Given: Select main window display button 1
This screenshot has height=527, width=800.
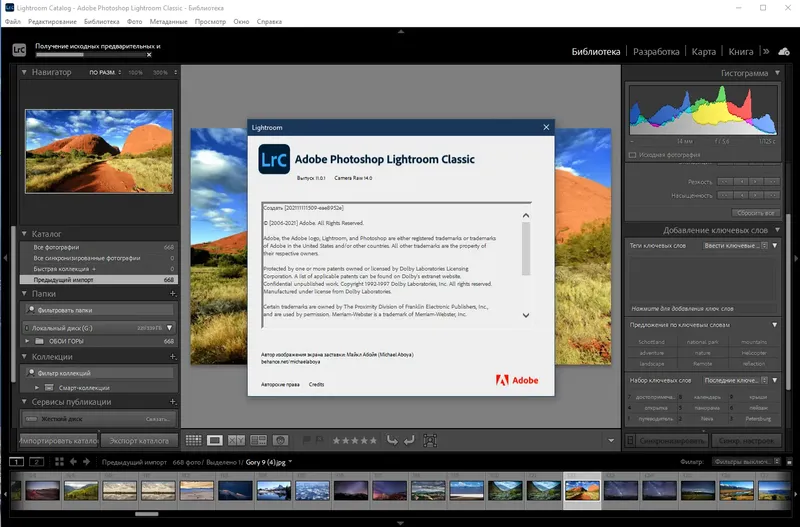Looking at the screenshot, I should pos(16,462).
